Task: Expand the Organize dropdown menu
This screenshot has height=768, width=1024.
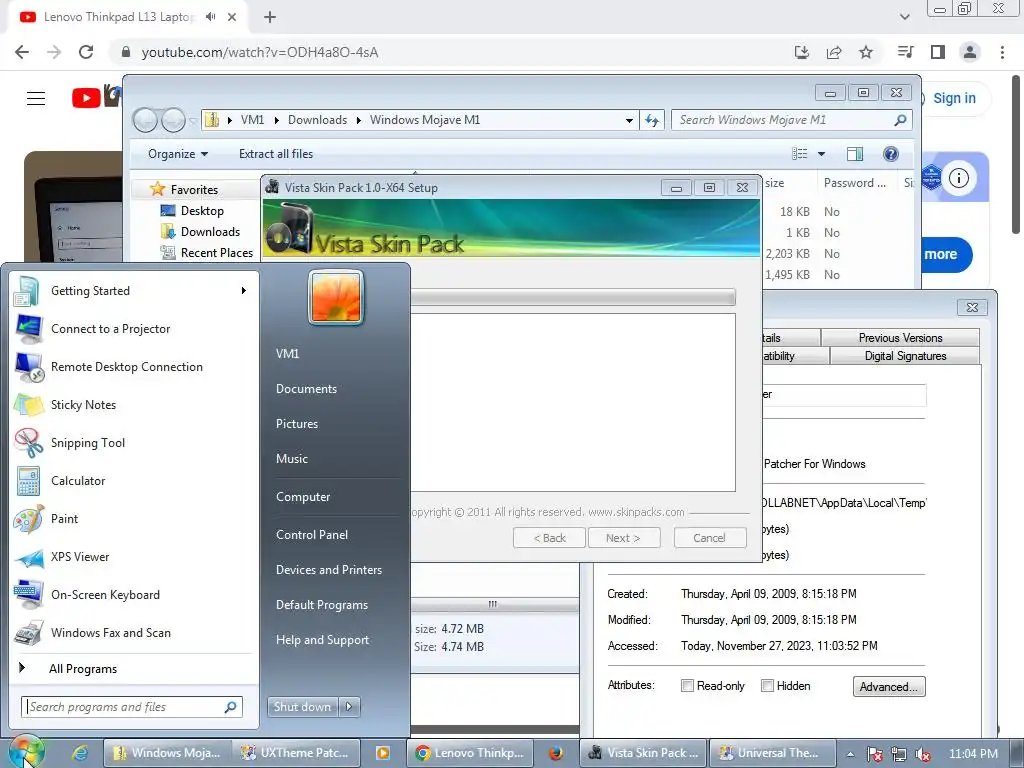Action: (178, 154)
